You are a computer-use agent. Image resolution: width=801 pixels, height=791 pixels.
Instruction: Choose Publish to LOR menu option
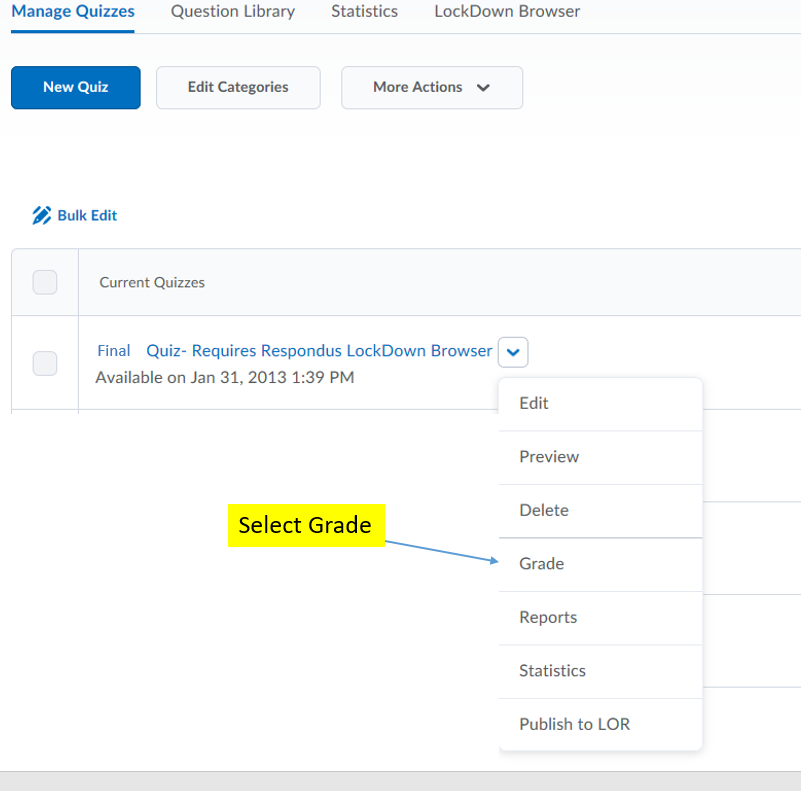point(574,724)
